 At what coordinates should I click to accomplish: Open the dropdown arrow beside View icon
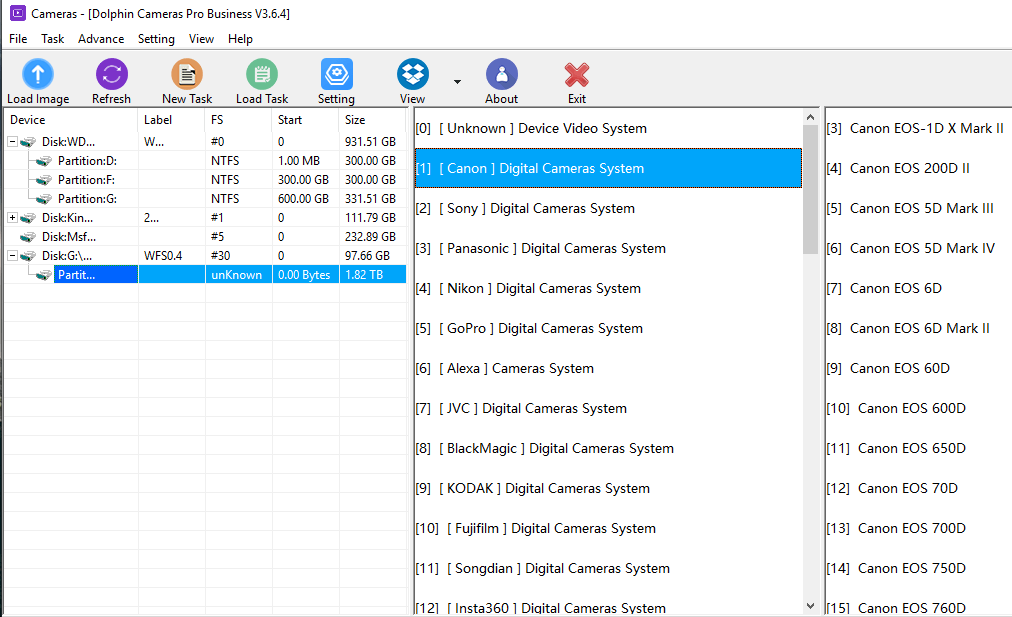pyautogui.click(x=457, y=82)
